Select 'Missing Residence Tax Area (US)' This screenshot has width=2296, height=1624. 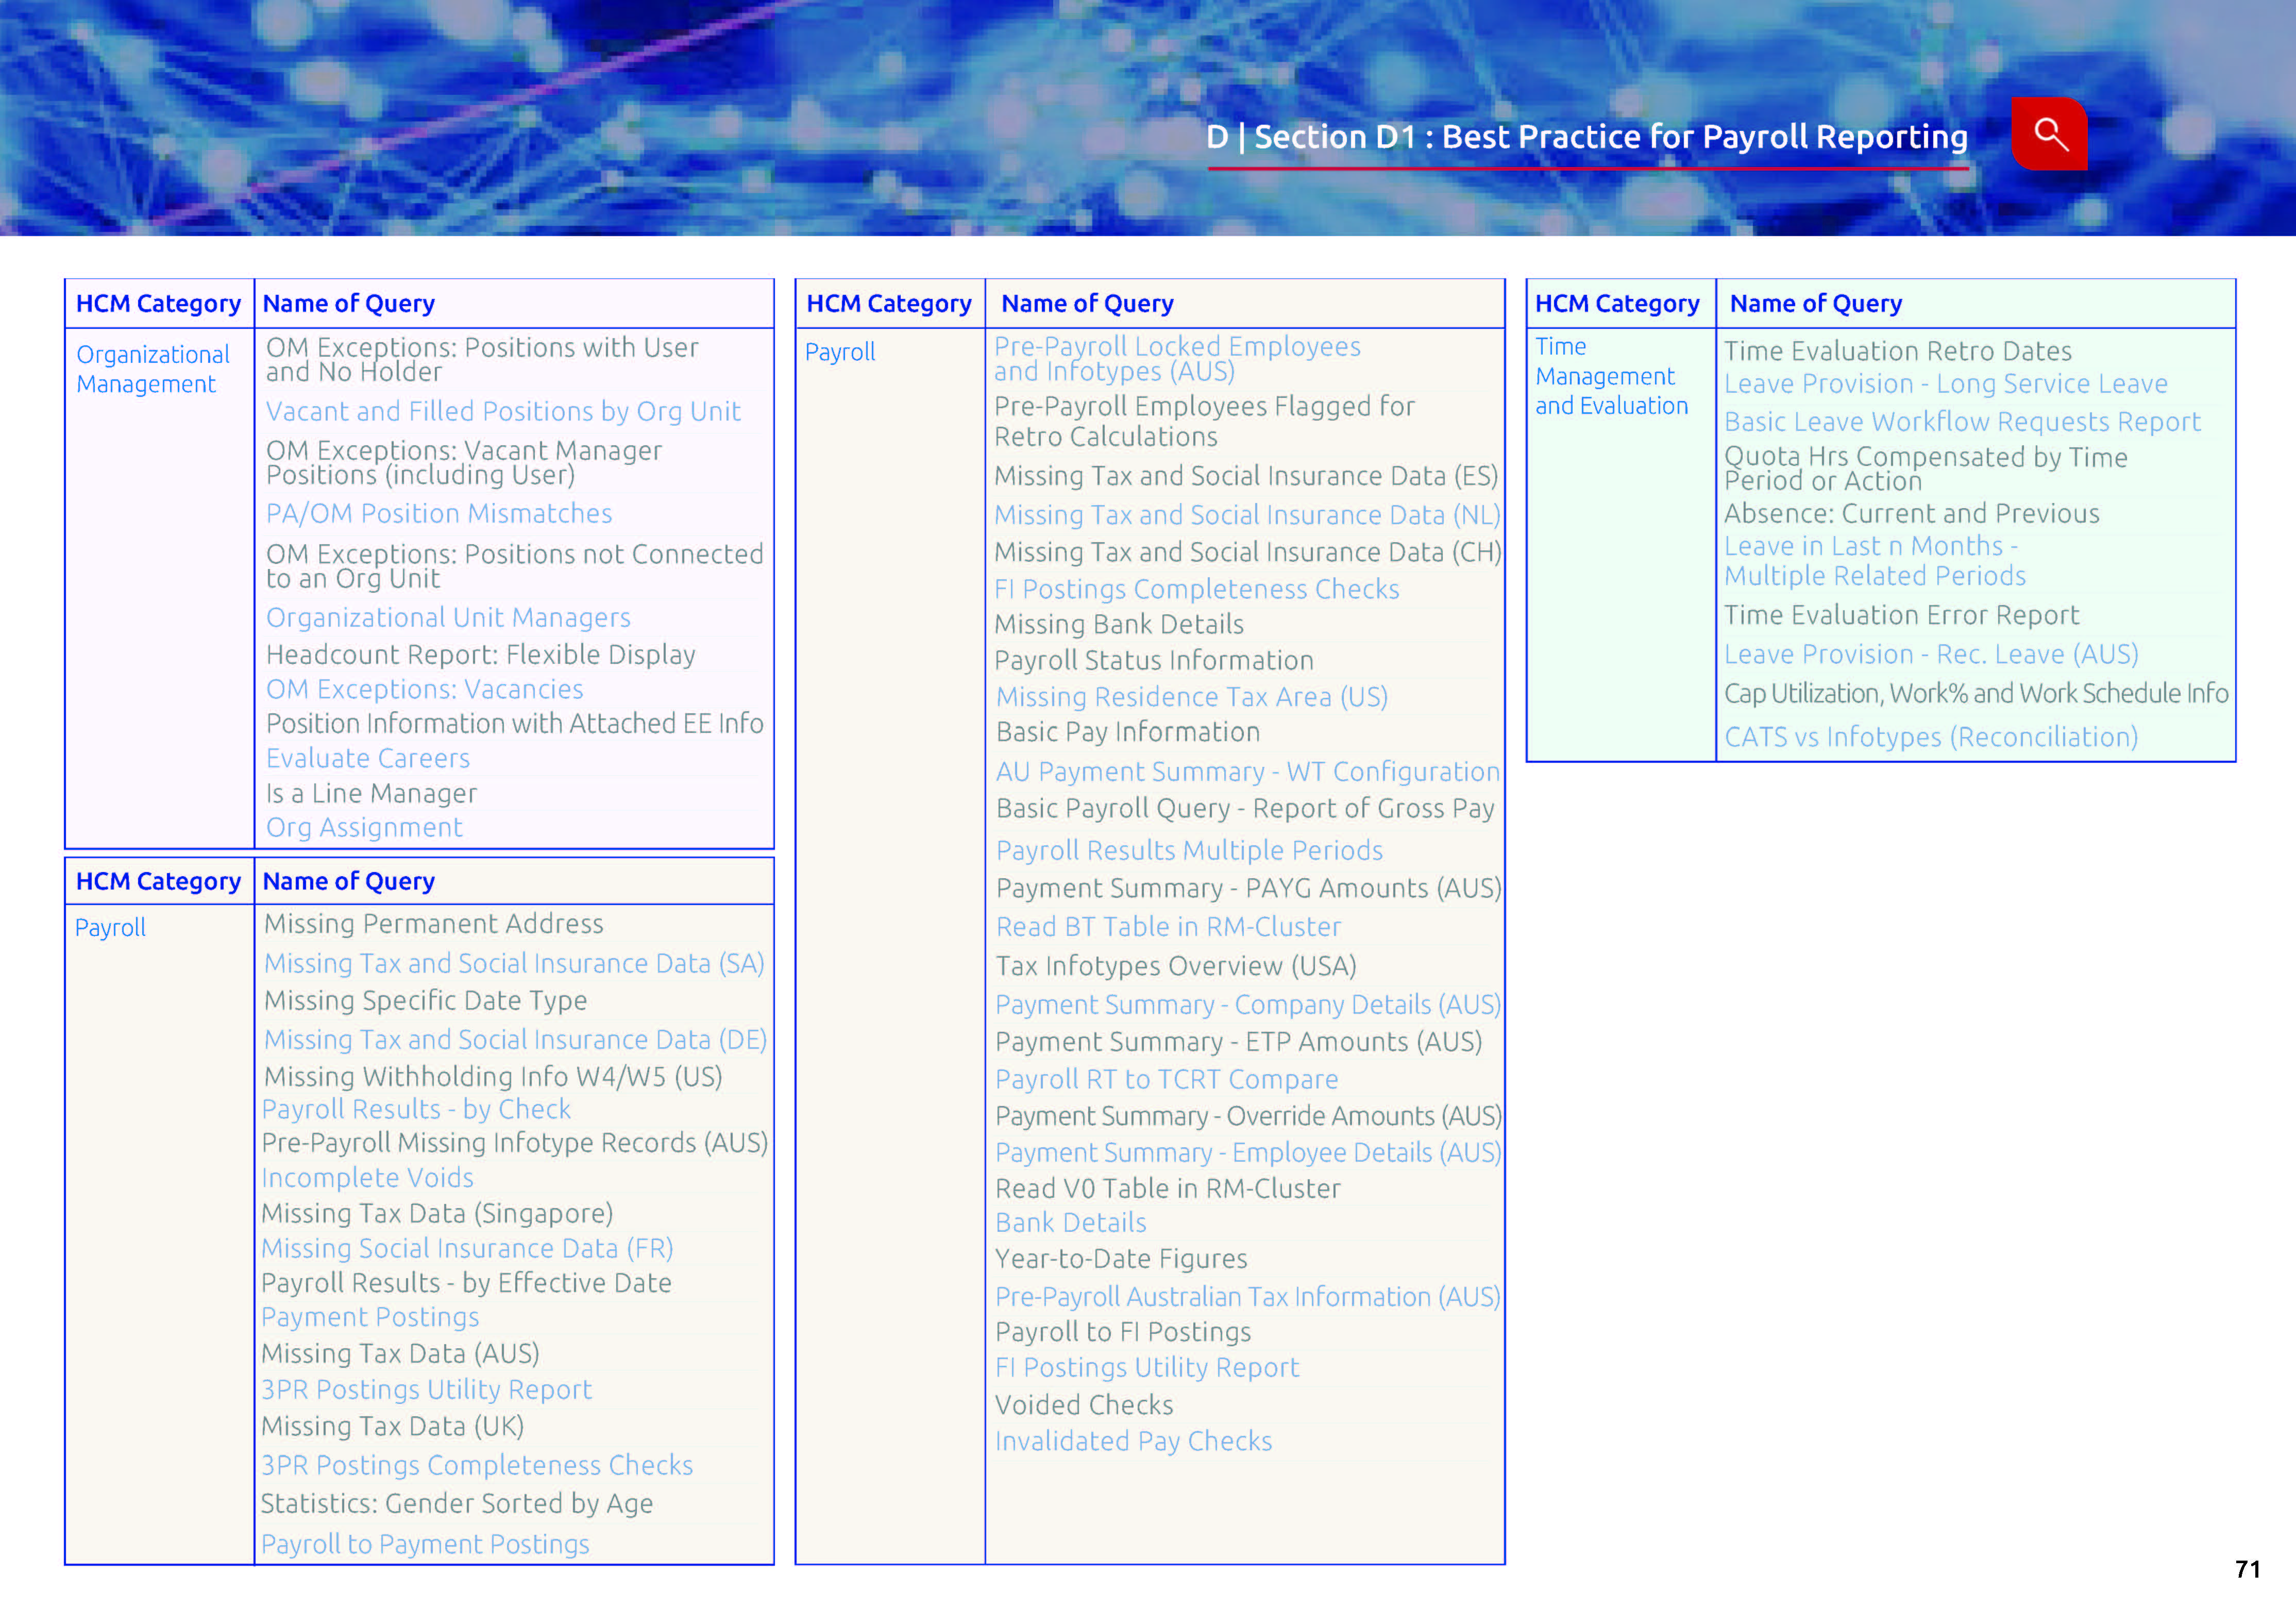tap(1192, 696)
